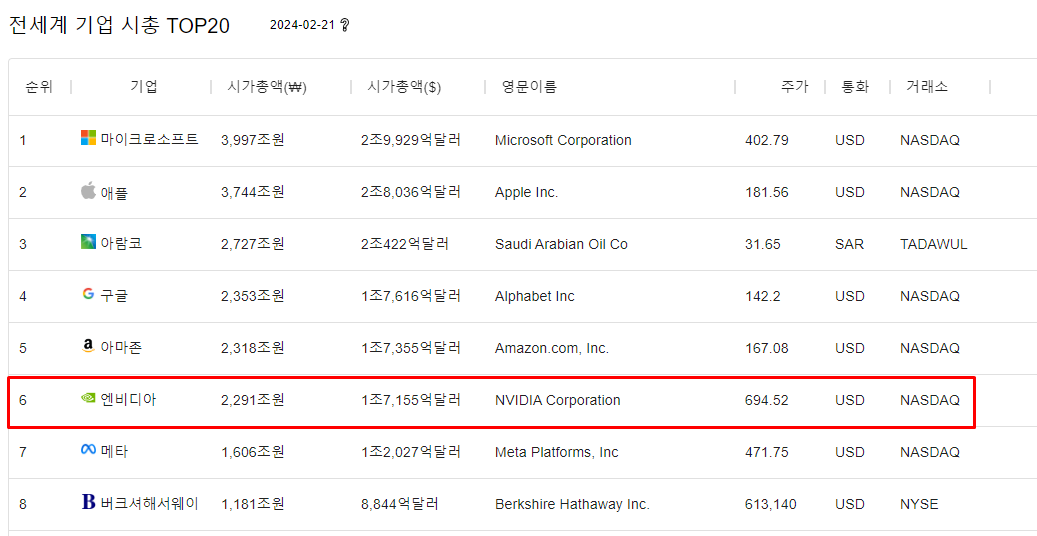Select the Berkshire Hathaway Inc. name
This screenshot has width=1037, height=536.
572,504
